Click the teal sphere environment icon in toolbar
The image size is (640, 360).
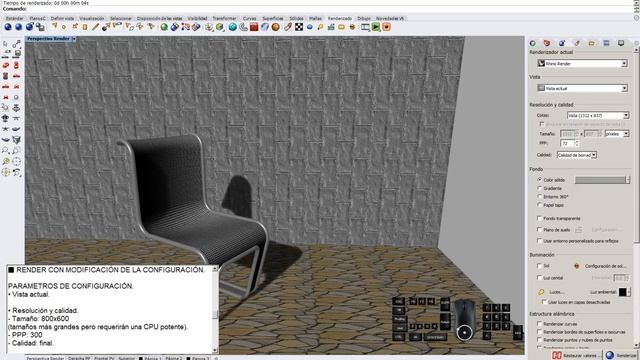point(233,27)
